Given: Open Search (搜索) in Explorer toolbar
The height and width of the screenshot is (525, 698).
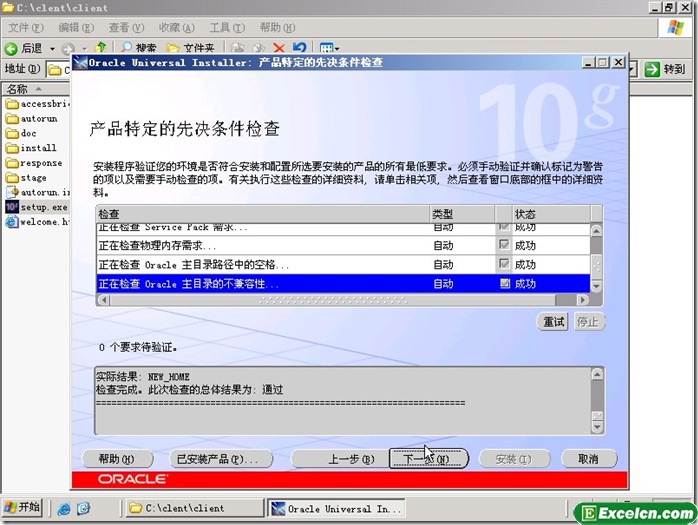Looking at the screenshot, I should tap(138, 48).
